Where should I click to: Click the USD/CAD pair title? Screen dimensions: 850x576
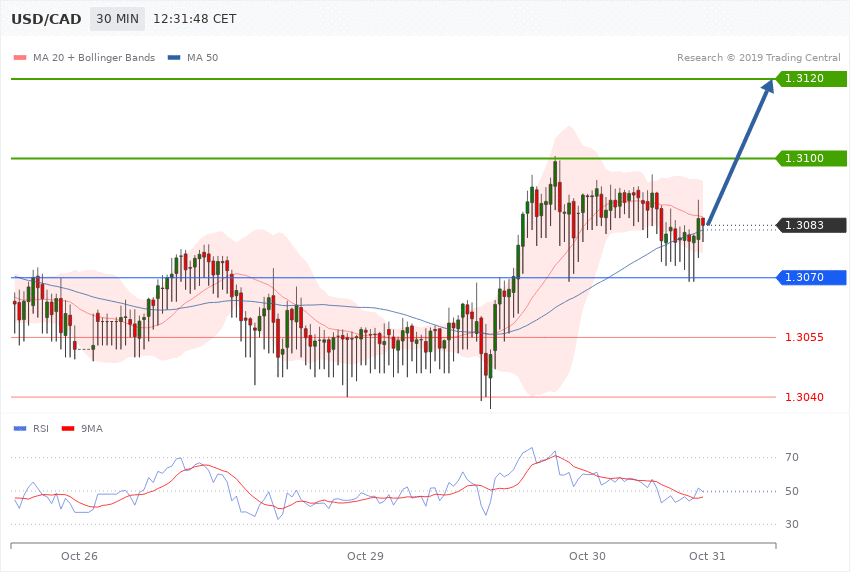[x=46, y=19]
